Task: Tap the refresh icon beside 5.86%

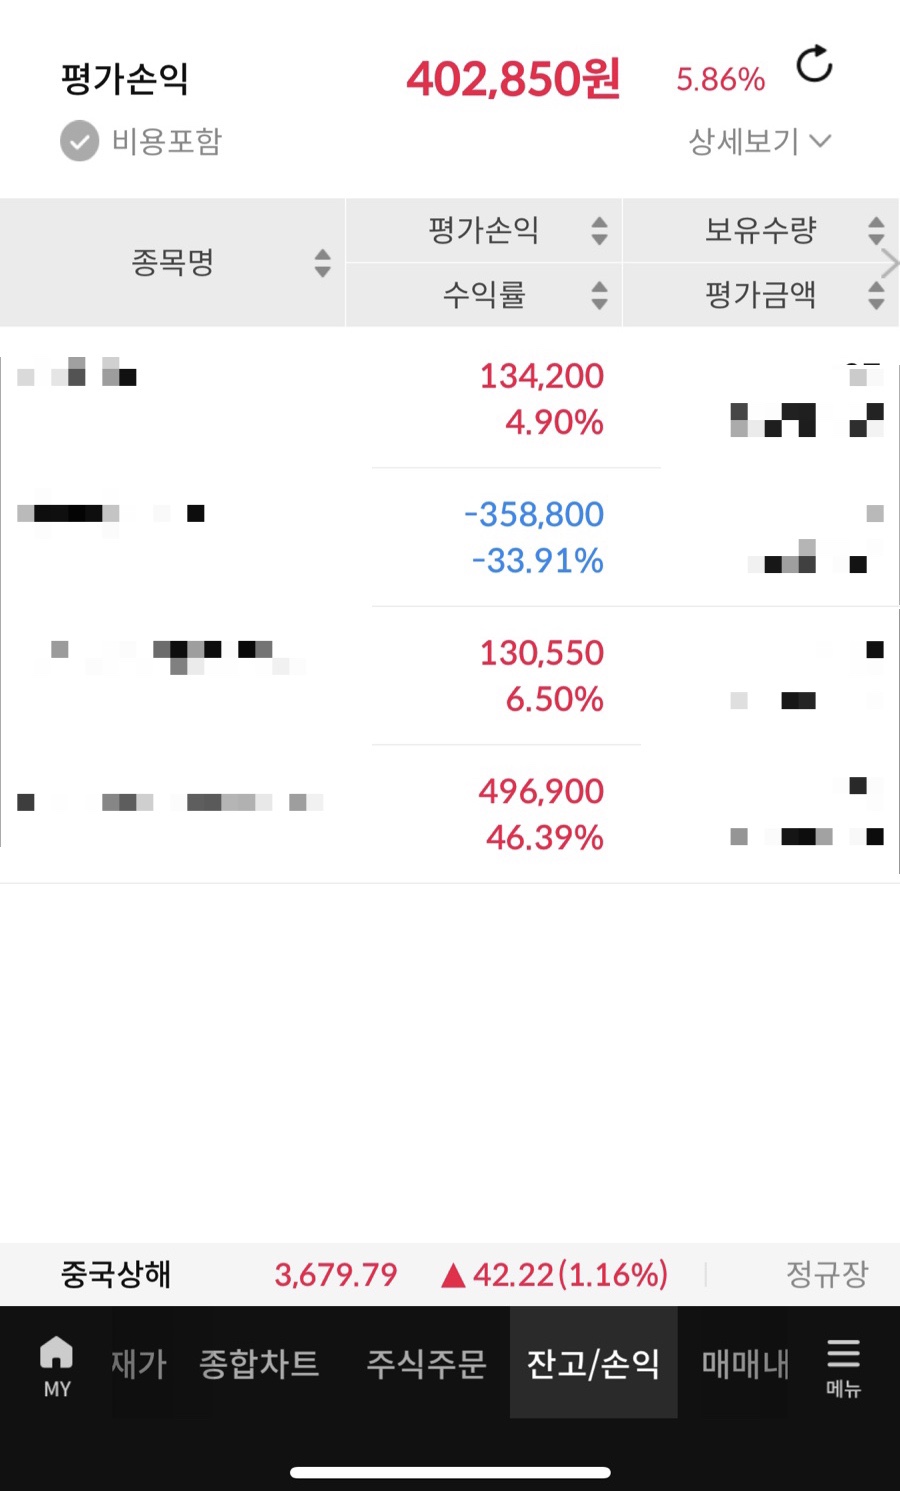Action: point(814,64)
